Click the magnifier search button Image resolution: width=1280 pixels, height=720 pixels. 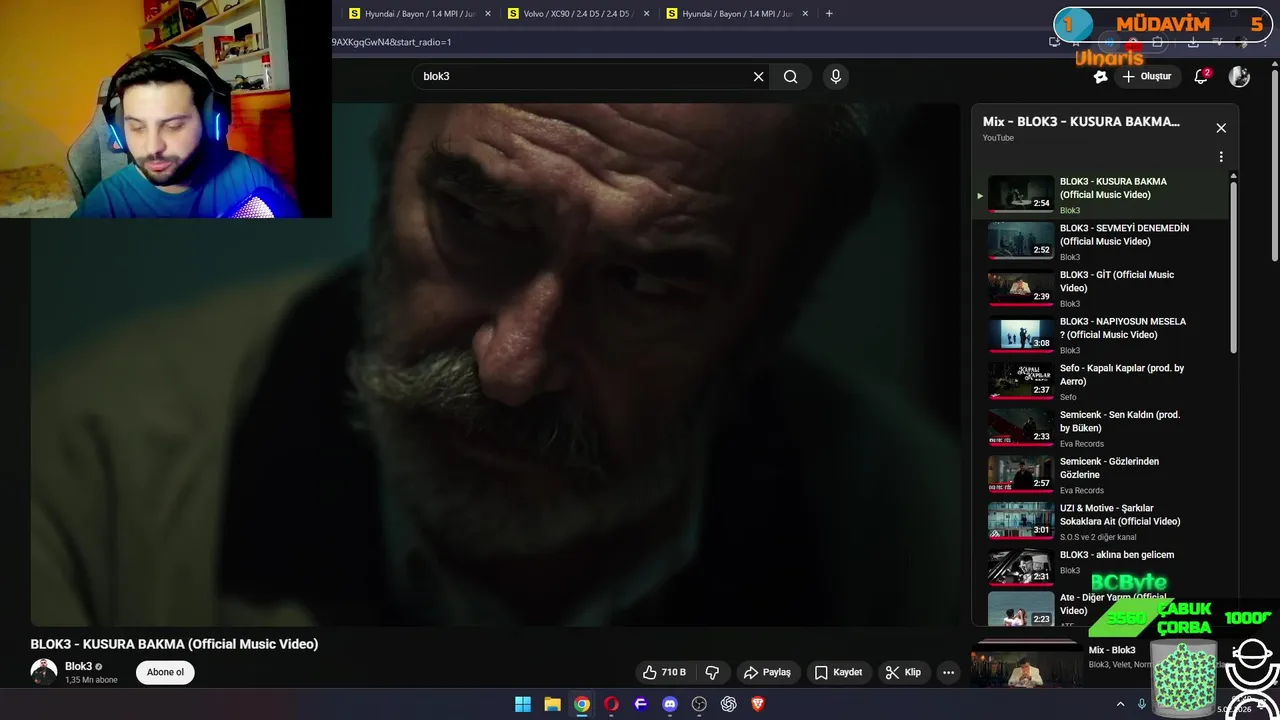click(790, 76)
